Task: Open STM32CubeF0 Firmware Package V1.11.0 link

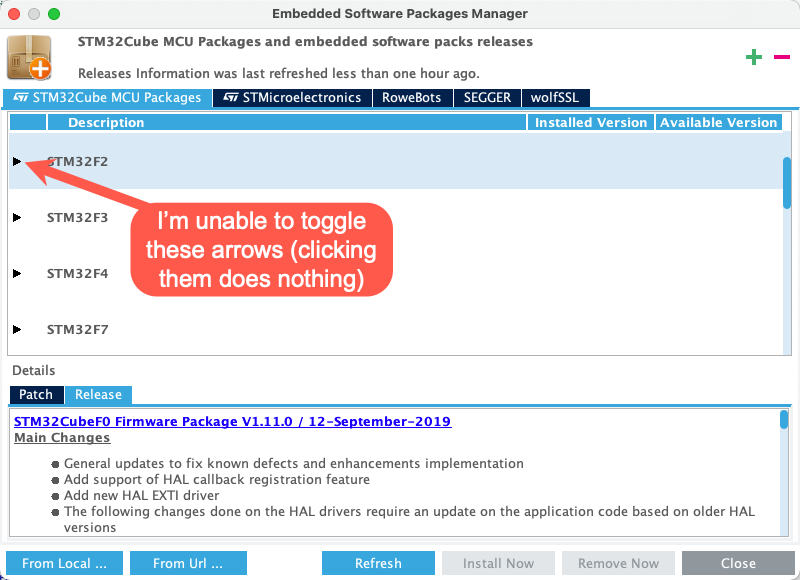Action: (233, 422)
